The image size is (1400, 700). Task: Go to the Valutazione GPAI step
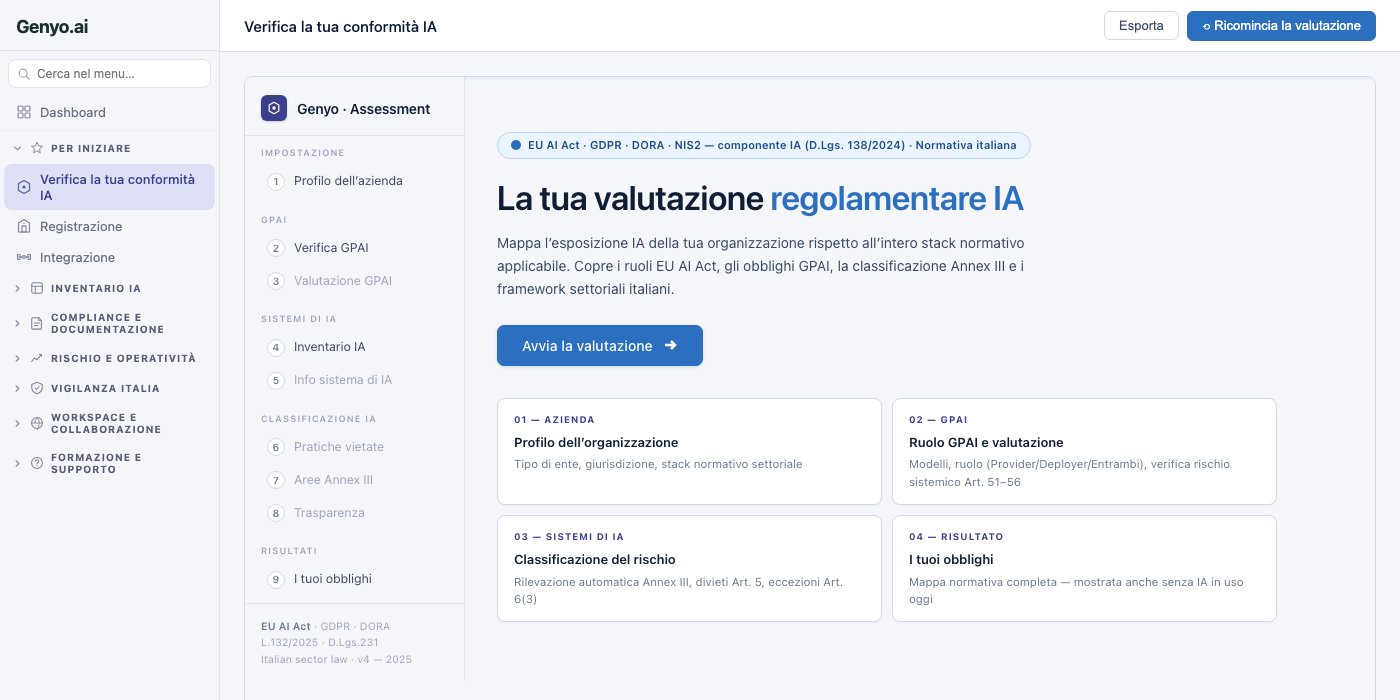[354, 281]
